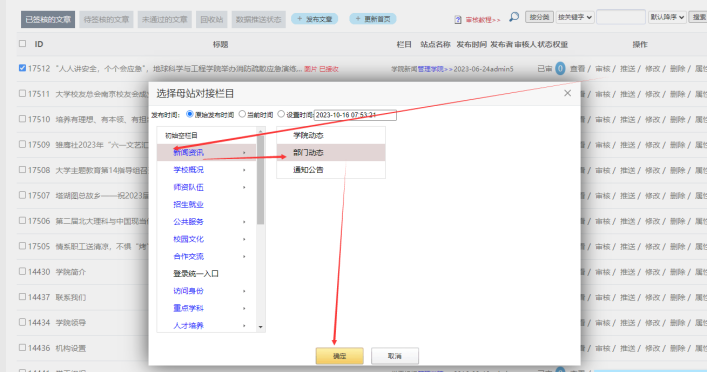The height and width of the screenshot is (372, 707).
Task: Open the default sort order dropdown
Action: point(667,17)
